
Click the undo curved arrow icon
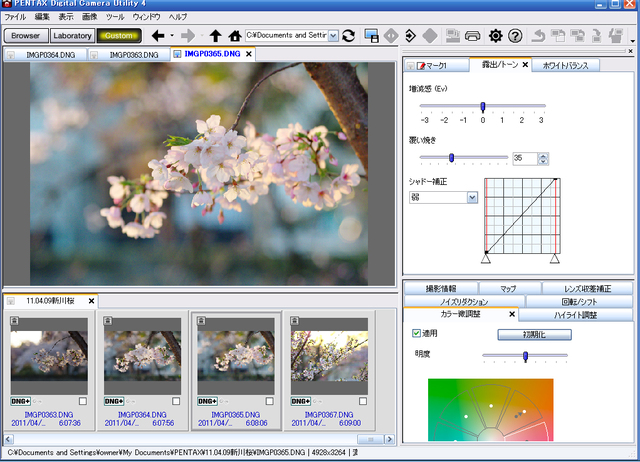pos(538,36)
